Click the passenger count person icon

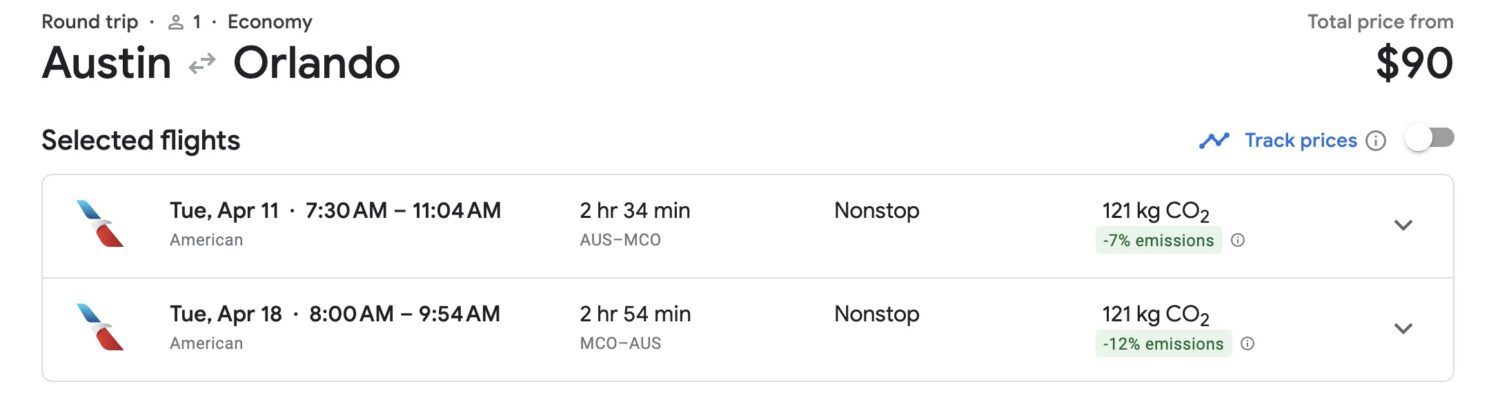tap(176, 22)
